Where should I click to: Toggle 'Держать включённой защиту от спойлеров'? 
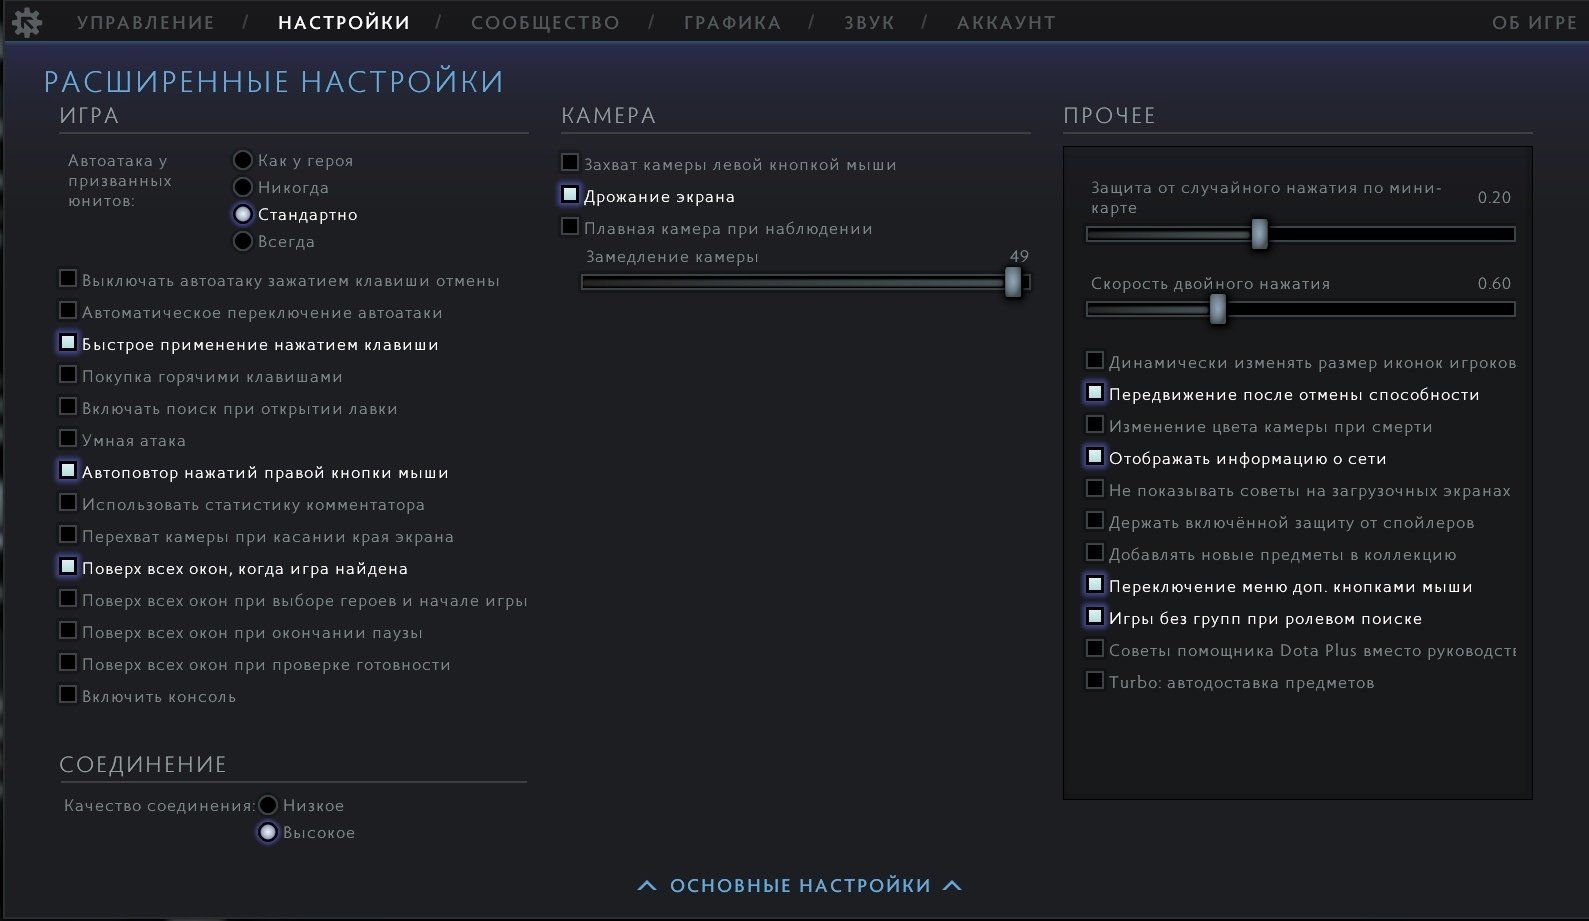1095,521
